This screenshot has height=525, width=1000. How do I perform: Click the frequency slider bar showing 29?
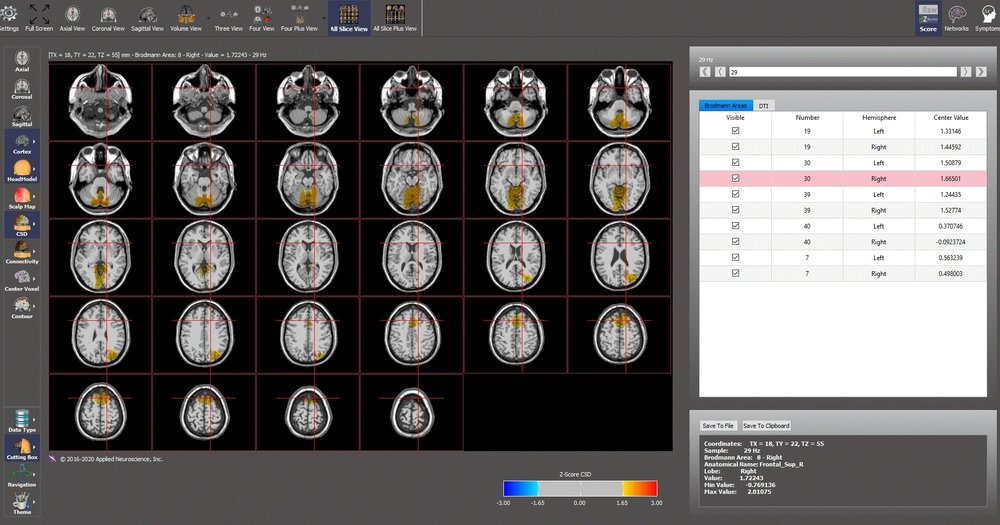842,72
